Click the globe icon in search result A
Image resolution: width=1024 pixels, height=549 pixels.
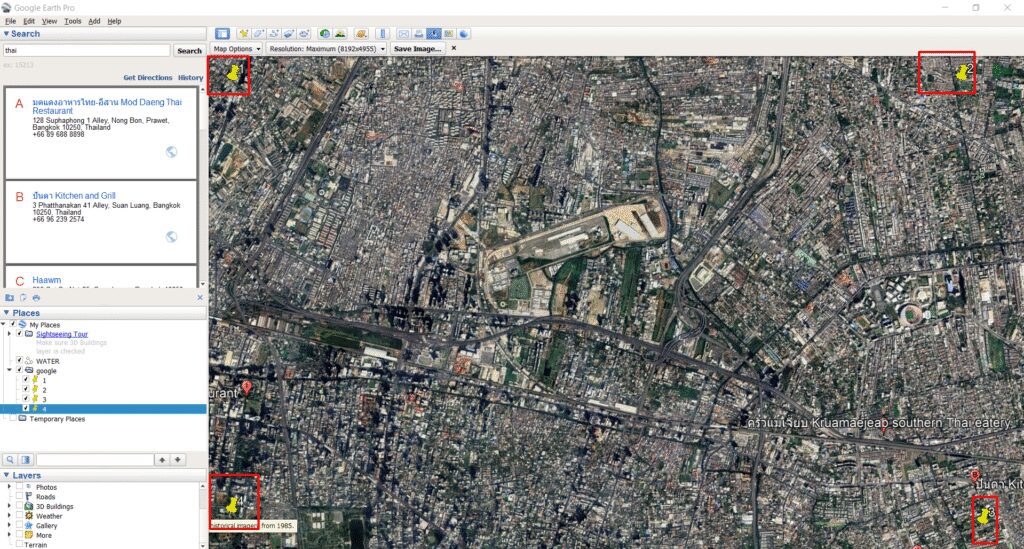pyautogui.click(x=171, y=152)
